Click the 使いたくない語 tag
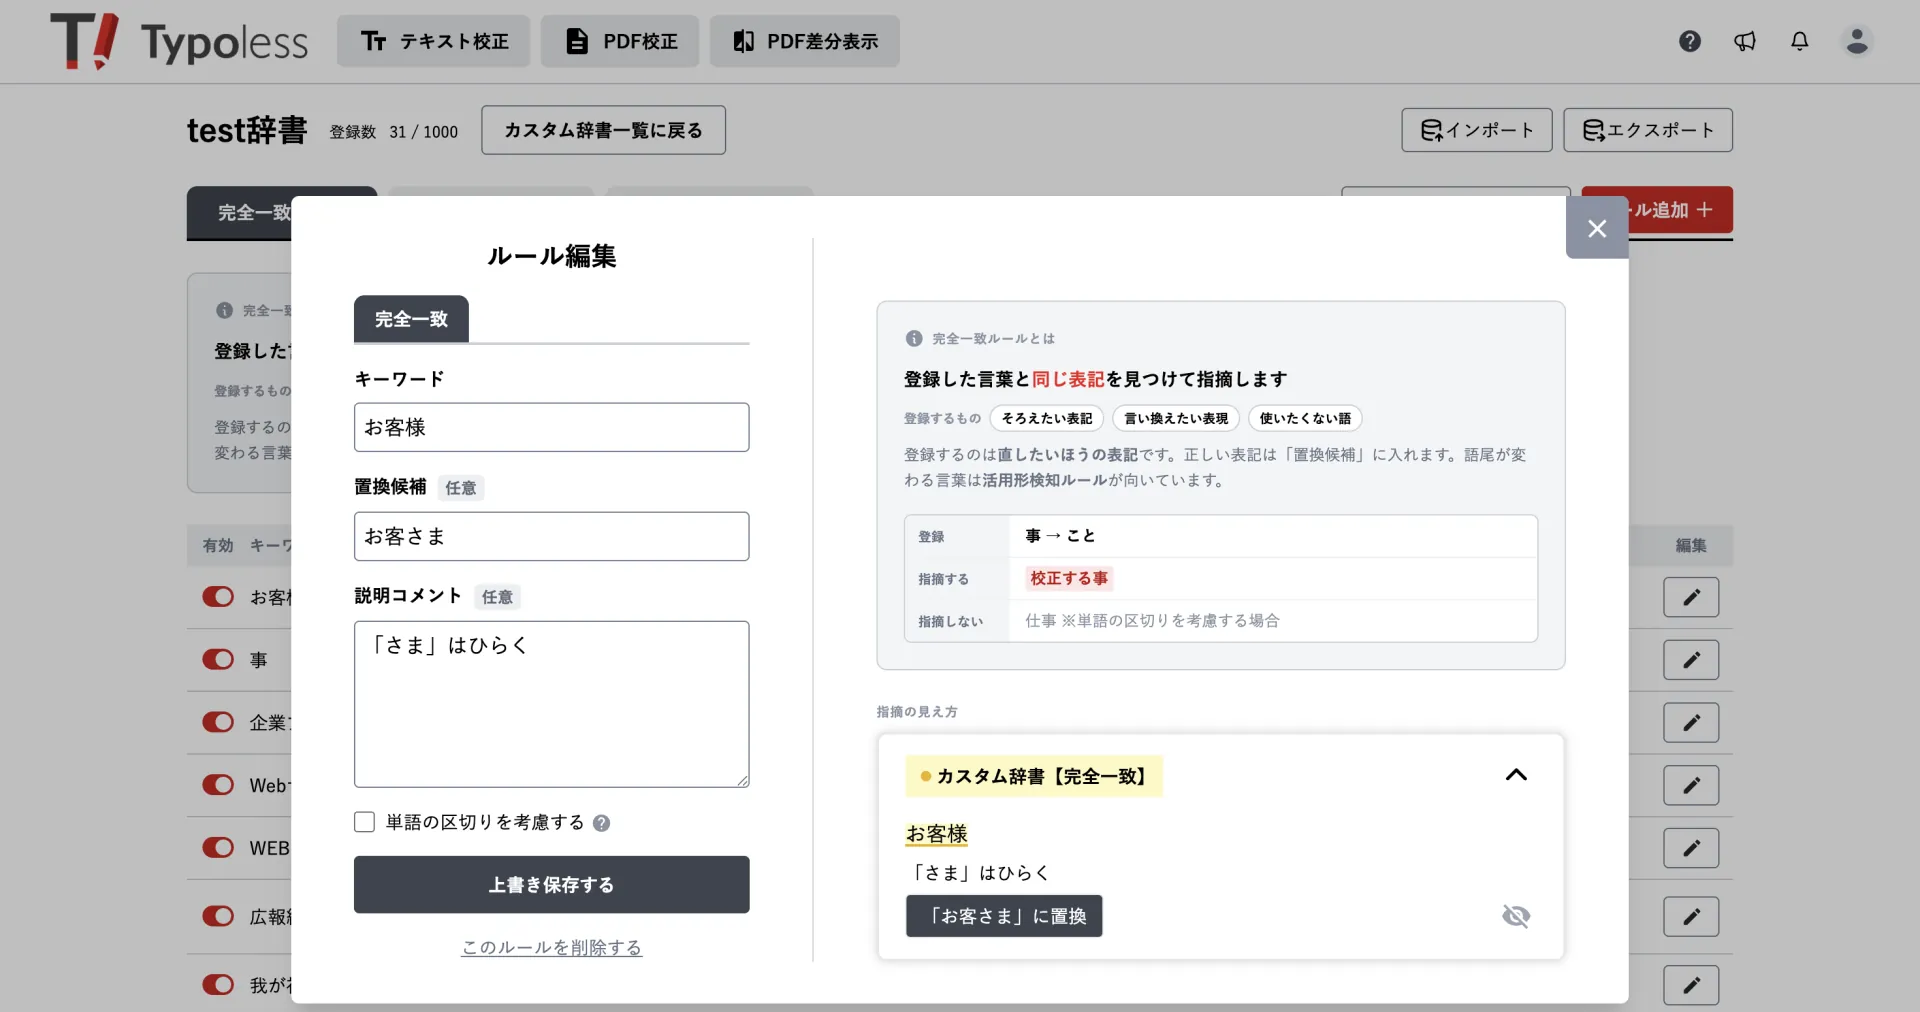The height and width of the screenshot is (1012, 1920). tap(1305, 418)
